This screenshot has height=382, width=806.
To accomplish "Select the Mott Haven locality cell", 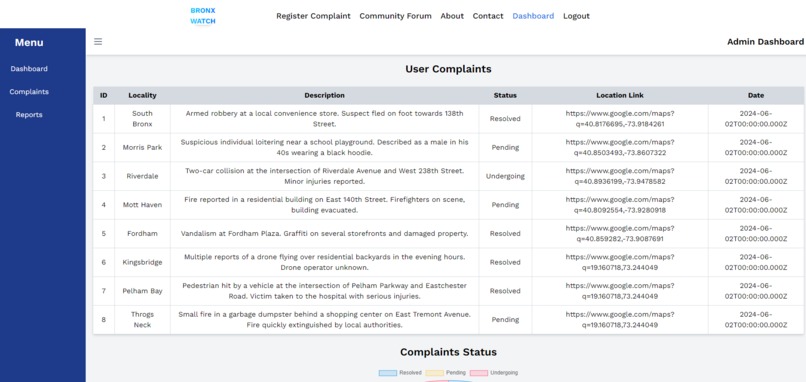I will tap(142, 205).
